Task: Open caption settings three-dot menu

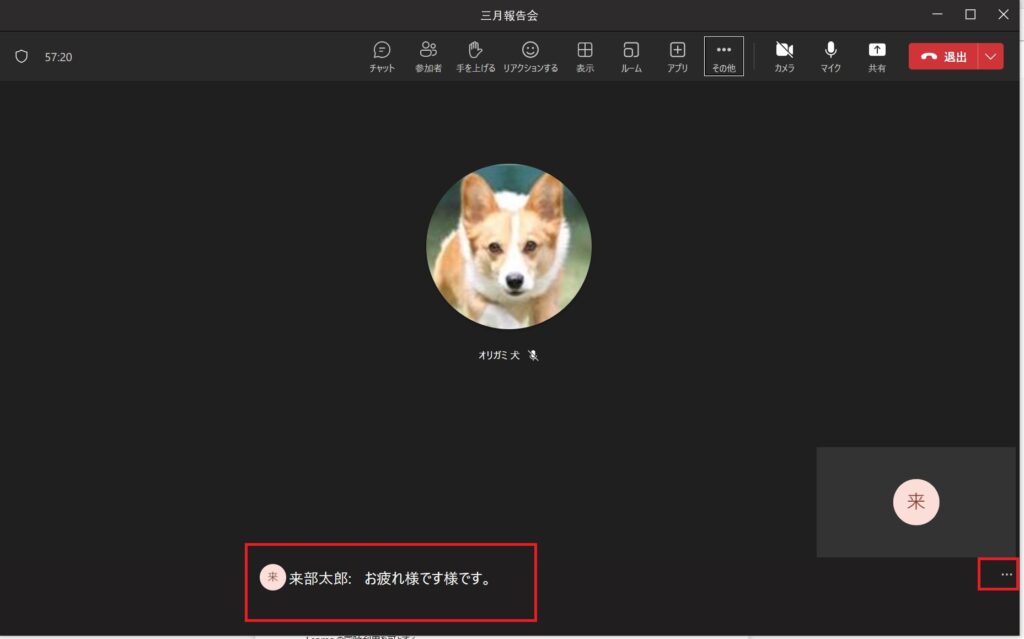Action: click(x=1006, y=574)
